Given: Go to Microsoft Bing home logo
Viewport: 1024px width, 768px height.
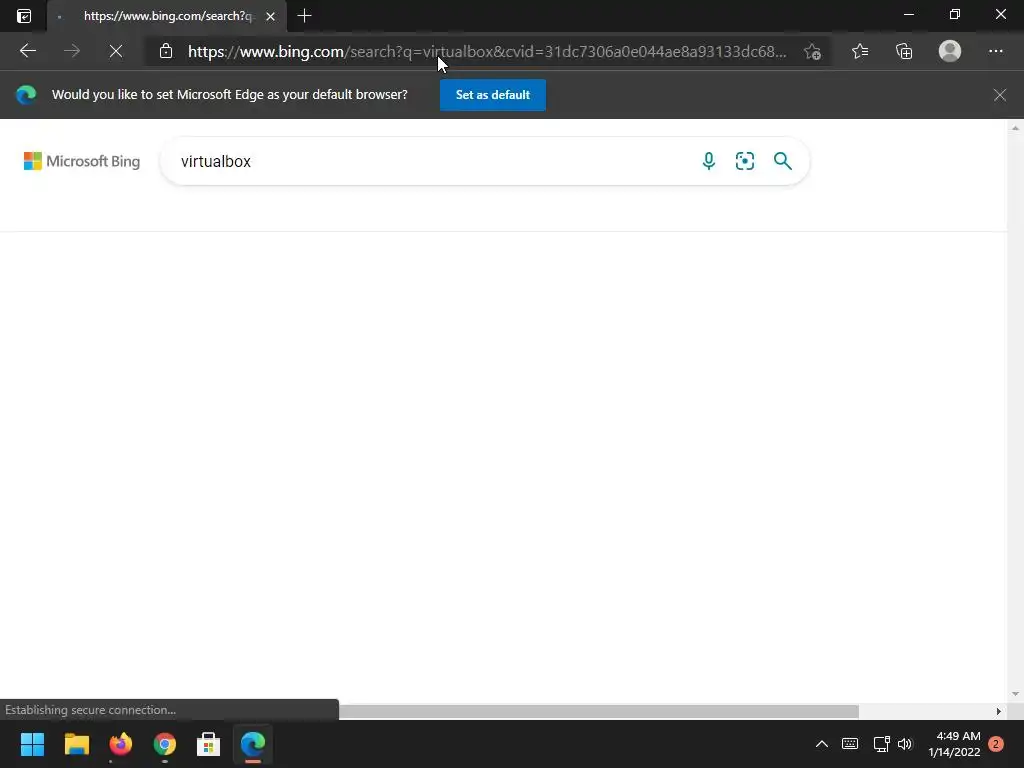Looking at the screenshot, I should click(x=82, y=161).
